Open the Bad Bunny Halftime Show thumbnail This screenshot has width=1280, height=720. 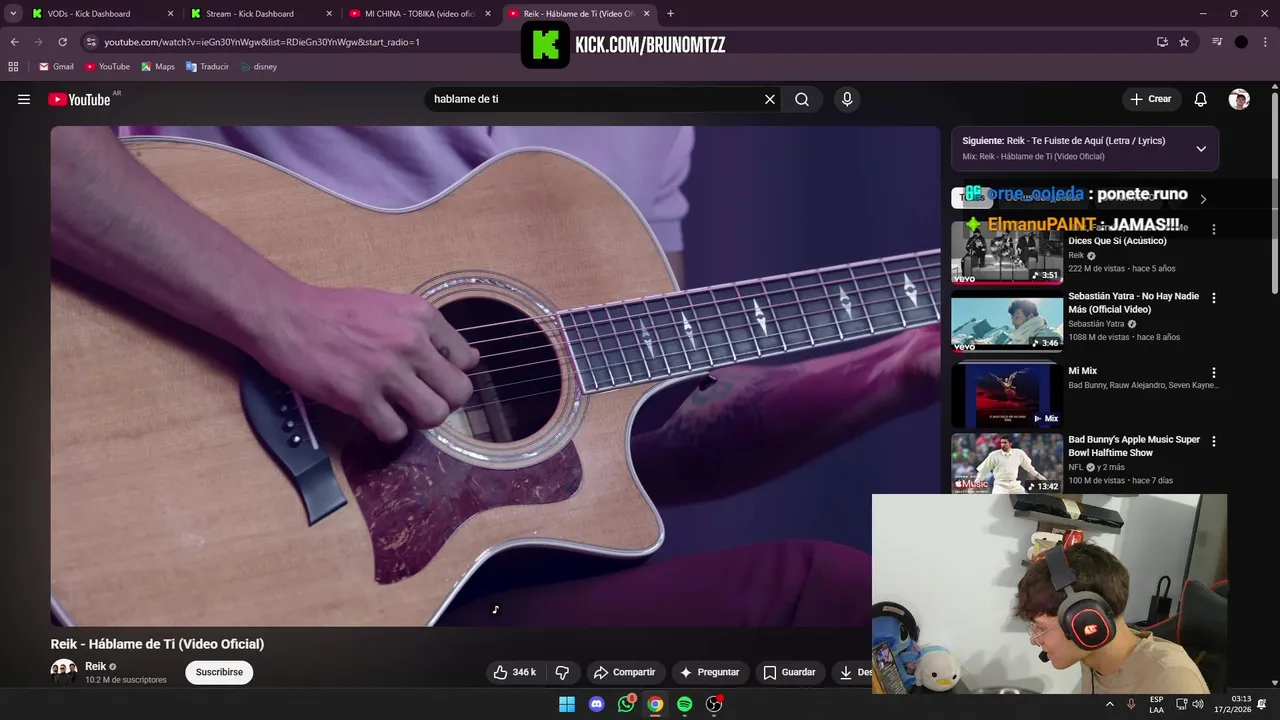(x=1007, y=463)
